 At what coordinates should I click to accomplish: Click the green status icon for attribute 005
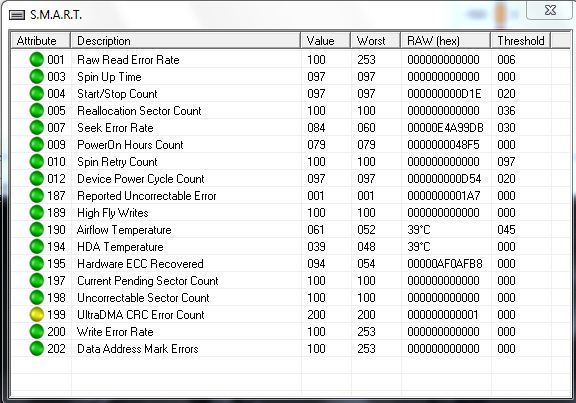36,111
